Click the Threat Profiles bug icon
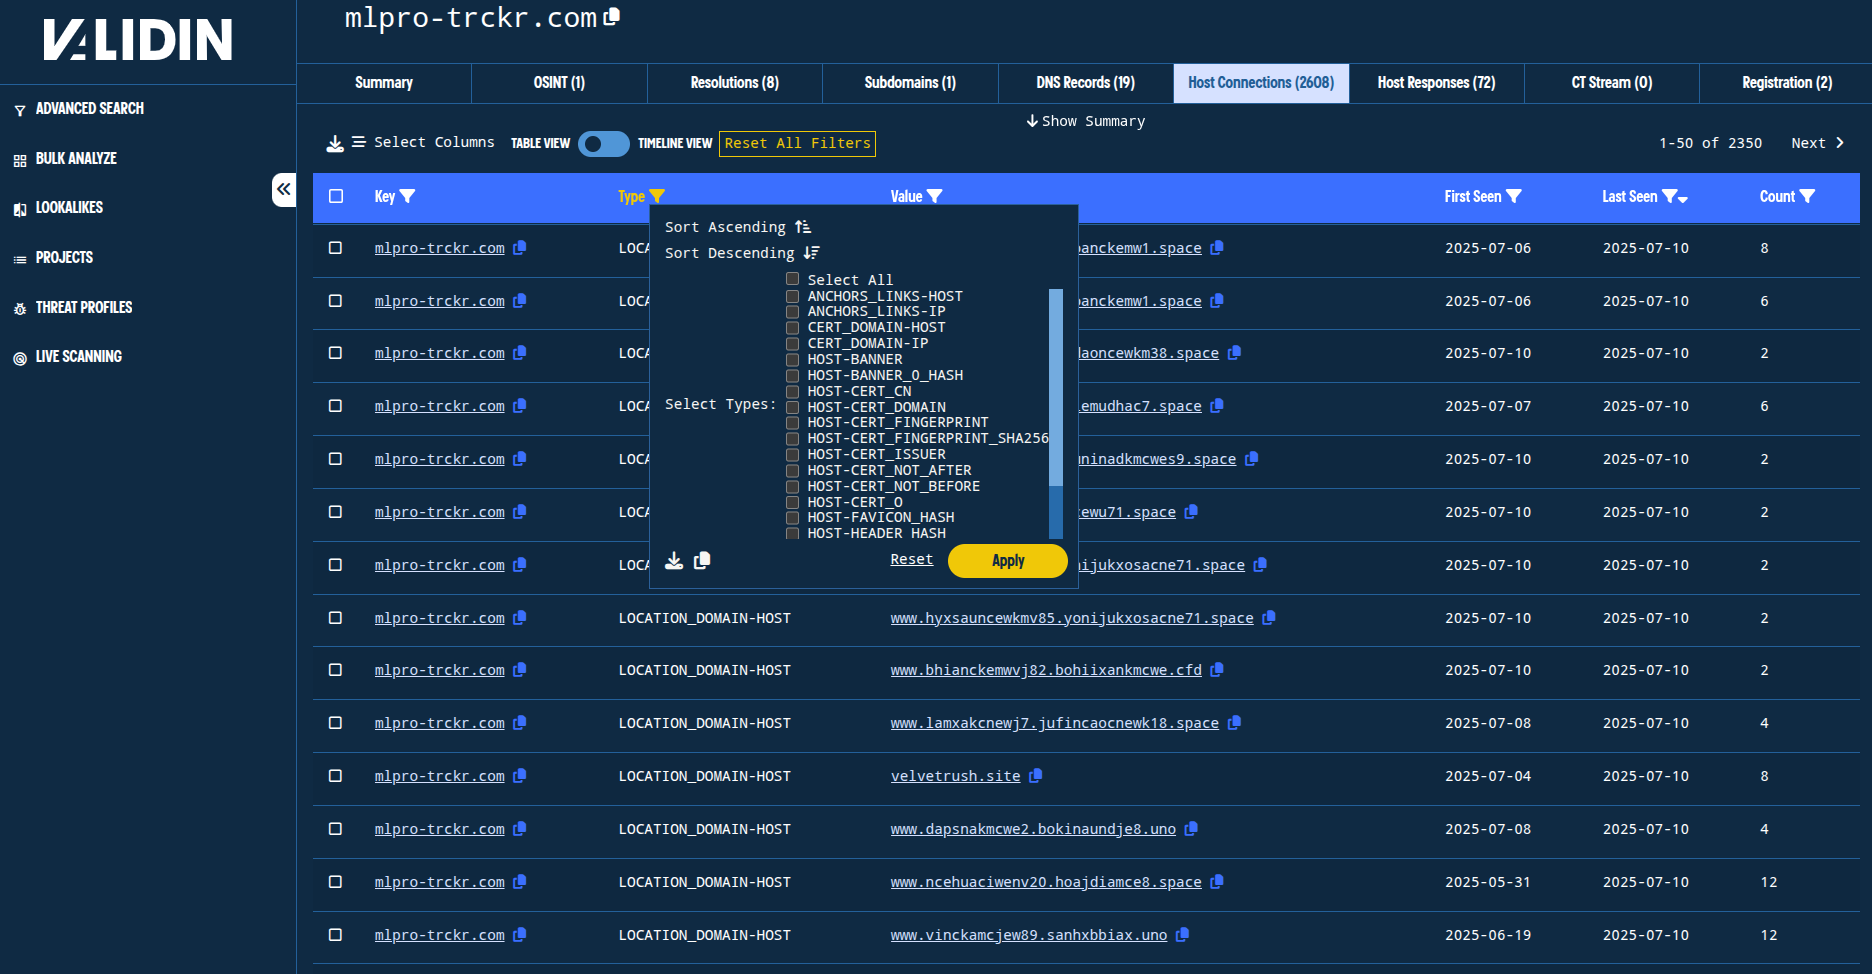The image size is (1872, 974). click(20, 309)
